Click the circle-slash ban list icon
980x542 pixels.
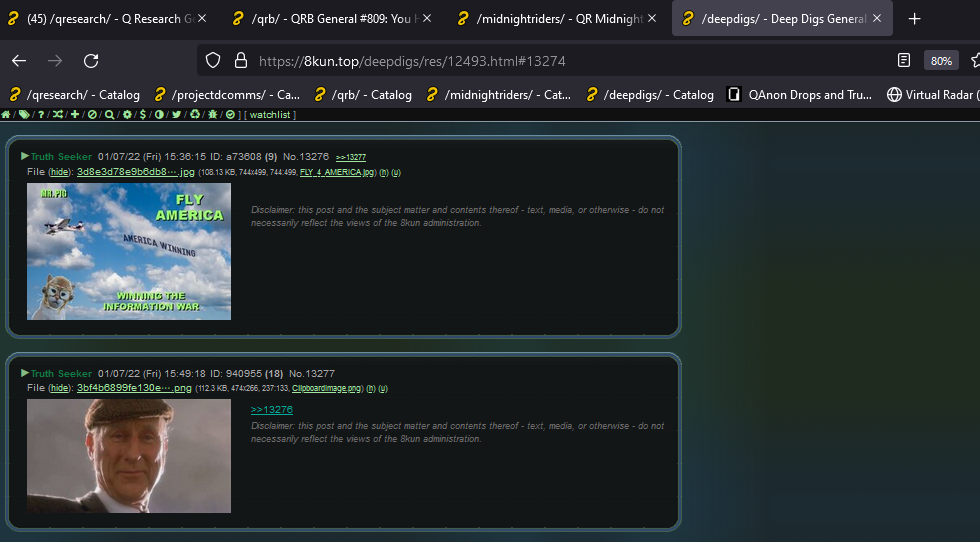click(x=92, y=114)
